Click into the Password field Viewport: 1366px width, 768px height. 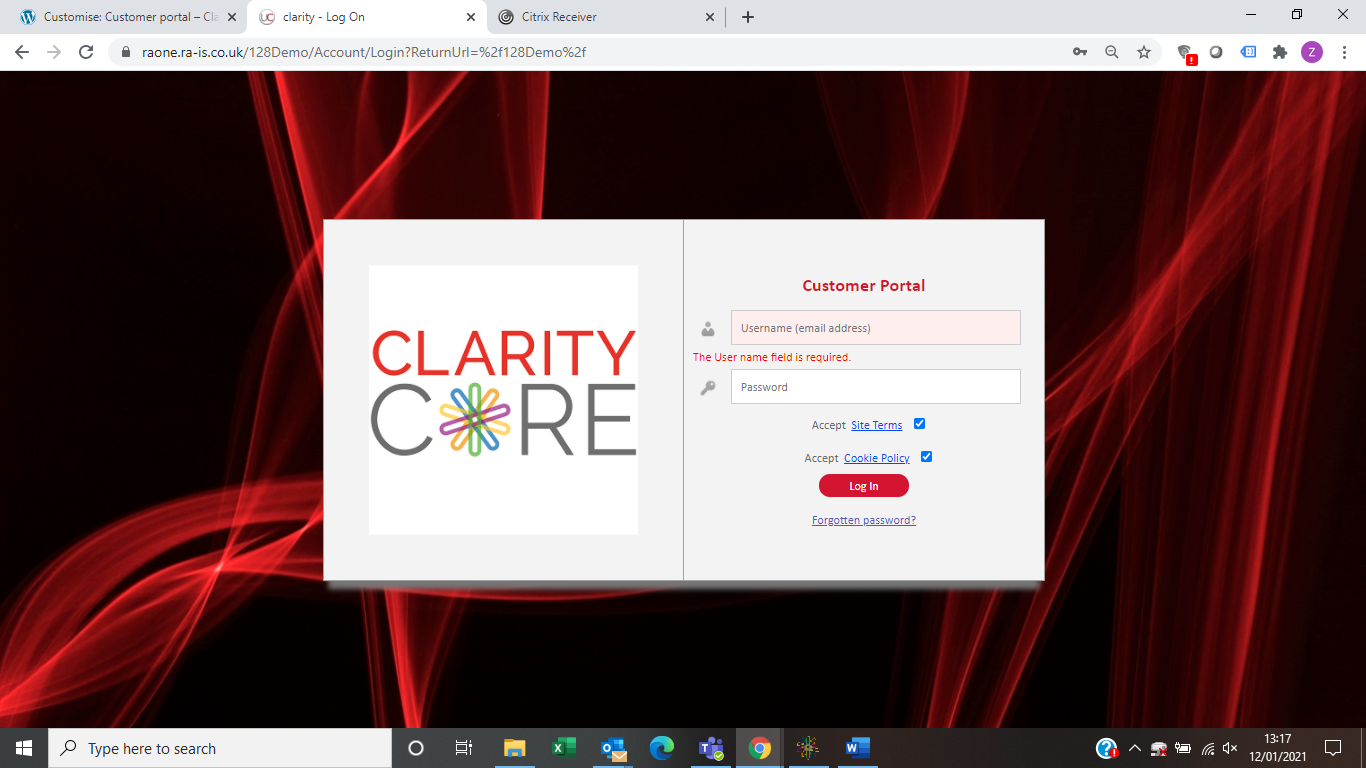tap(875, 387)
